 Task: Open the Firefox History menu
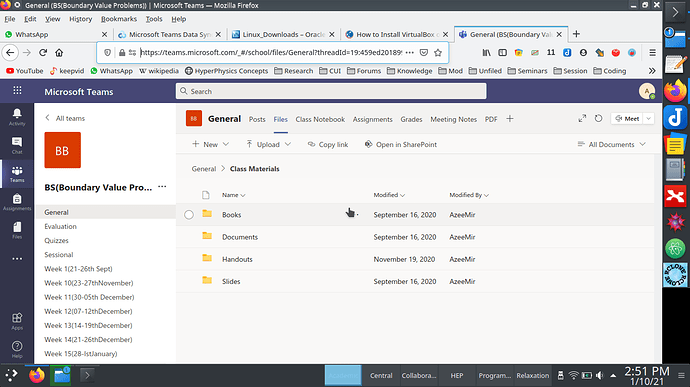click(x=81, y=19)
